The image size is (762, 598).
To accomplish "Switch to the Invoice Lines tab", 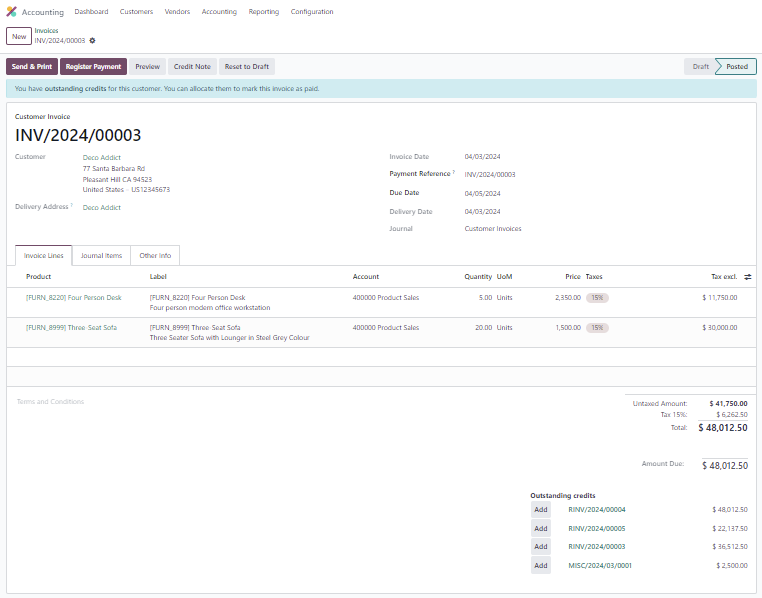I will point(44,256).
